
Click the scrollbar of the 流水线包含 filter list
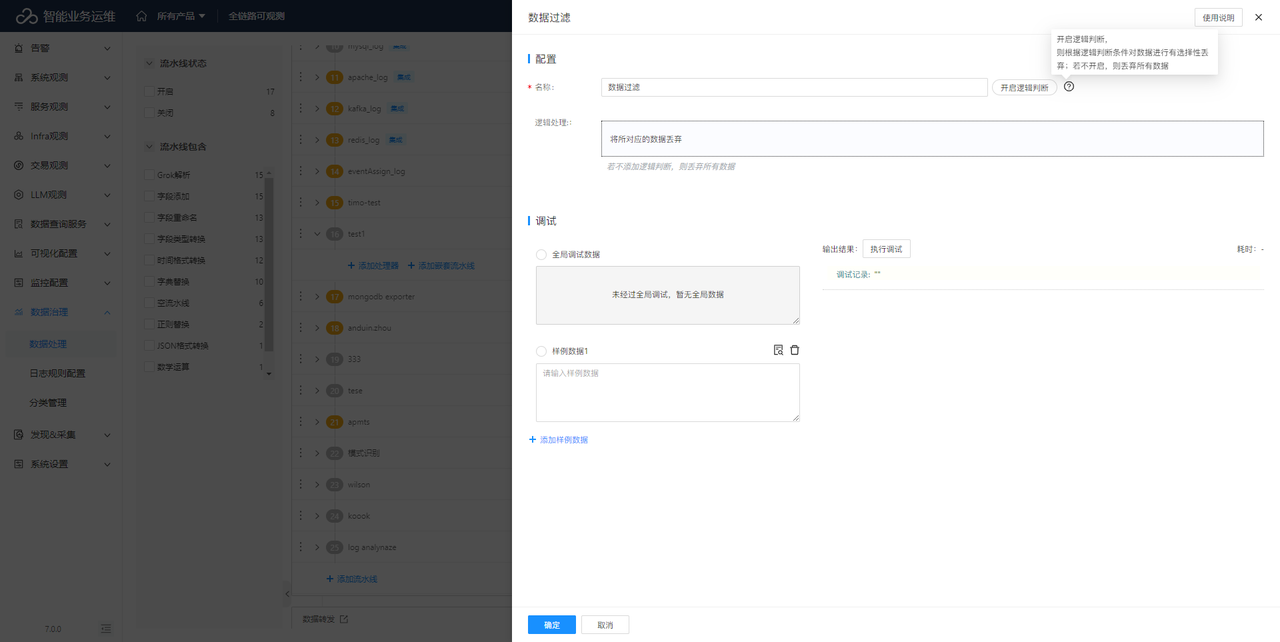[x=268, y=270]
